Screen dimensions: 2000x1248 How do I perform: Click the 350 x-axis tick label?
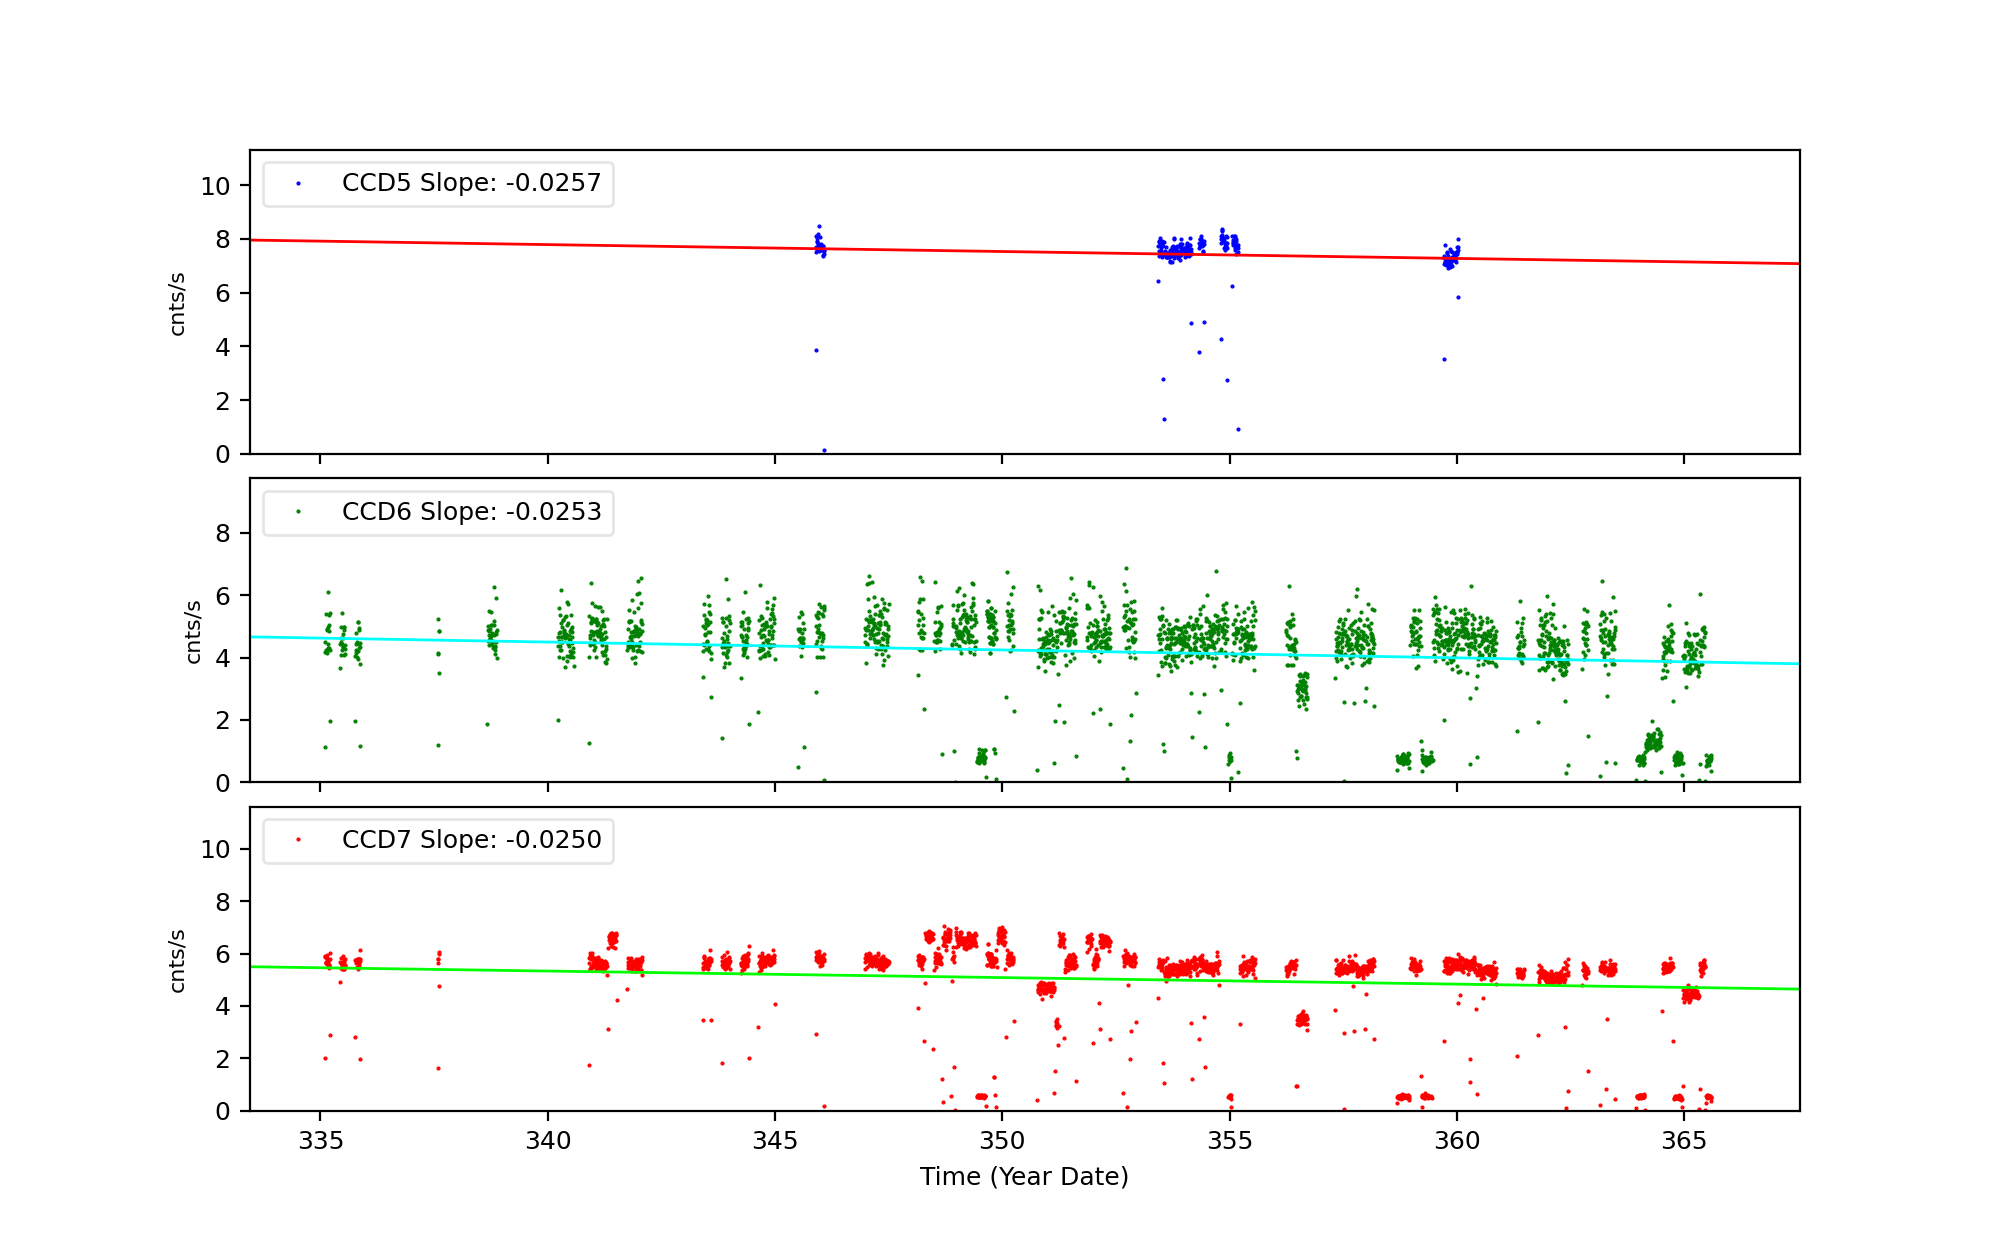[1002, 1142]
